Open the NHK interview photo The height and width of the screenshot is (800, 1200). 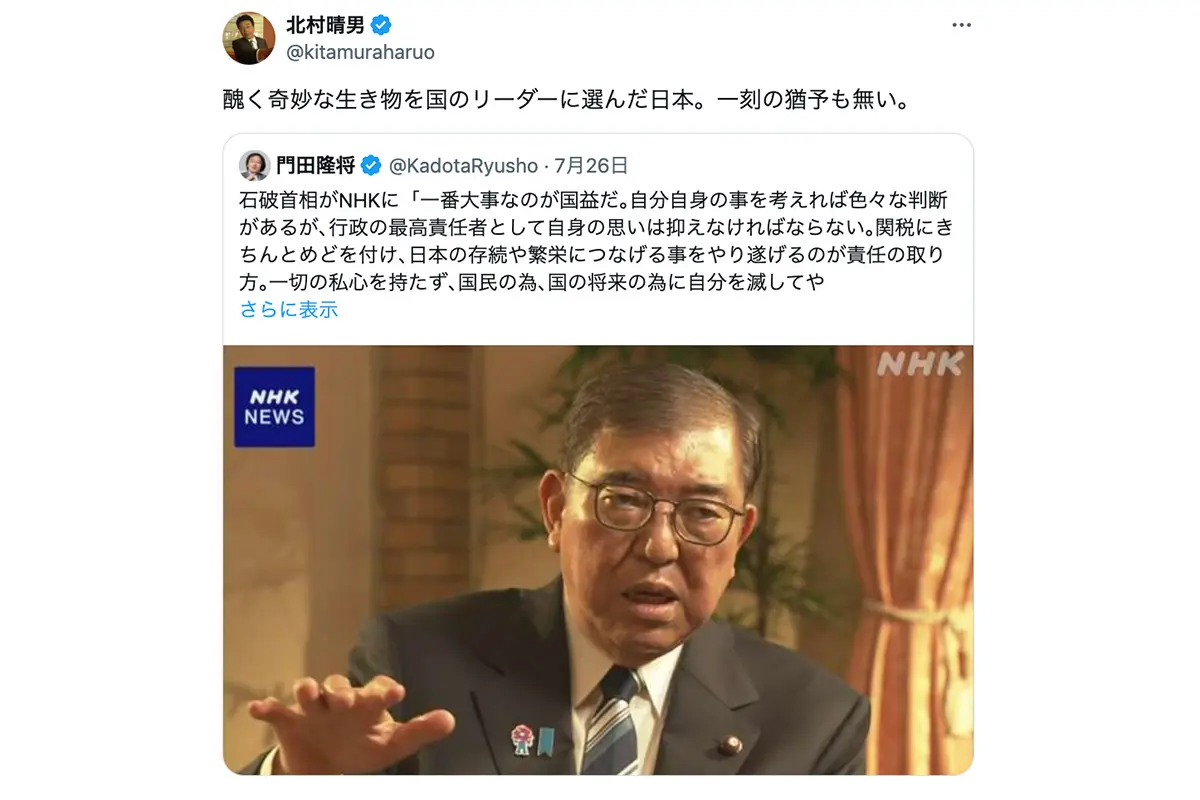pos(598,560)
